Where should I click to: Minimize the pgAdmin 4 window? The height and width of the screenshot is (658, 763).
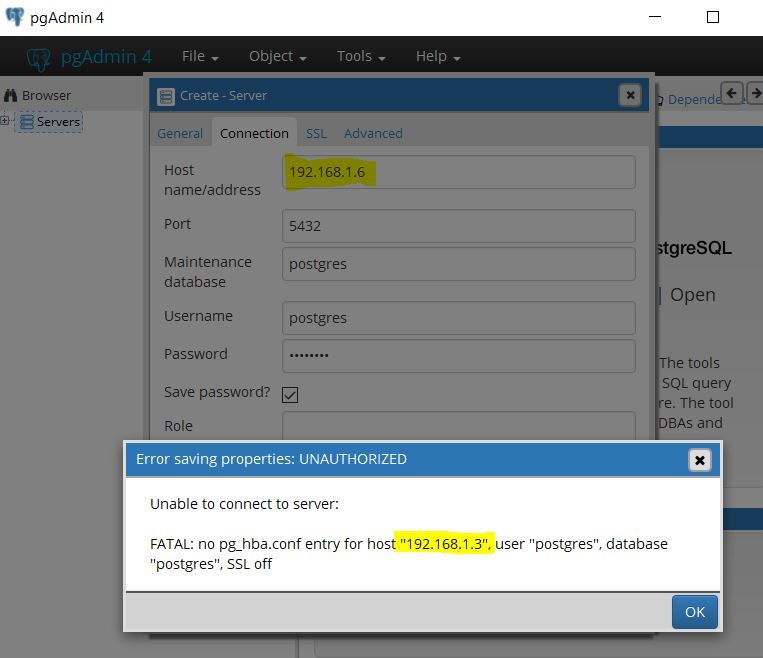[655, 17]
